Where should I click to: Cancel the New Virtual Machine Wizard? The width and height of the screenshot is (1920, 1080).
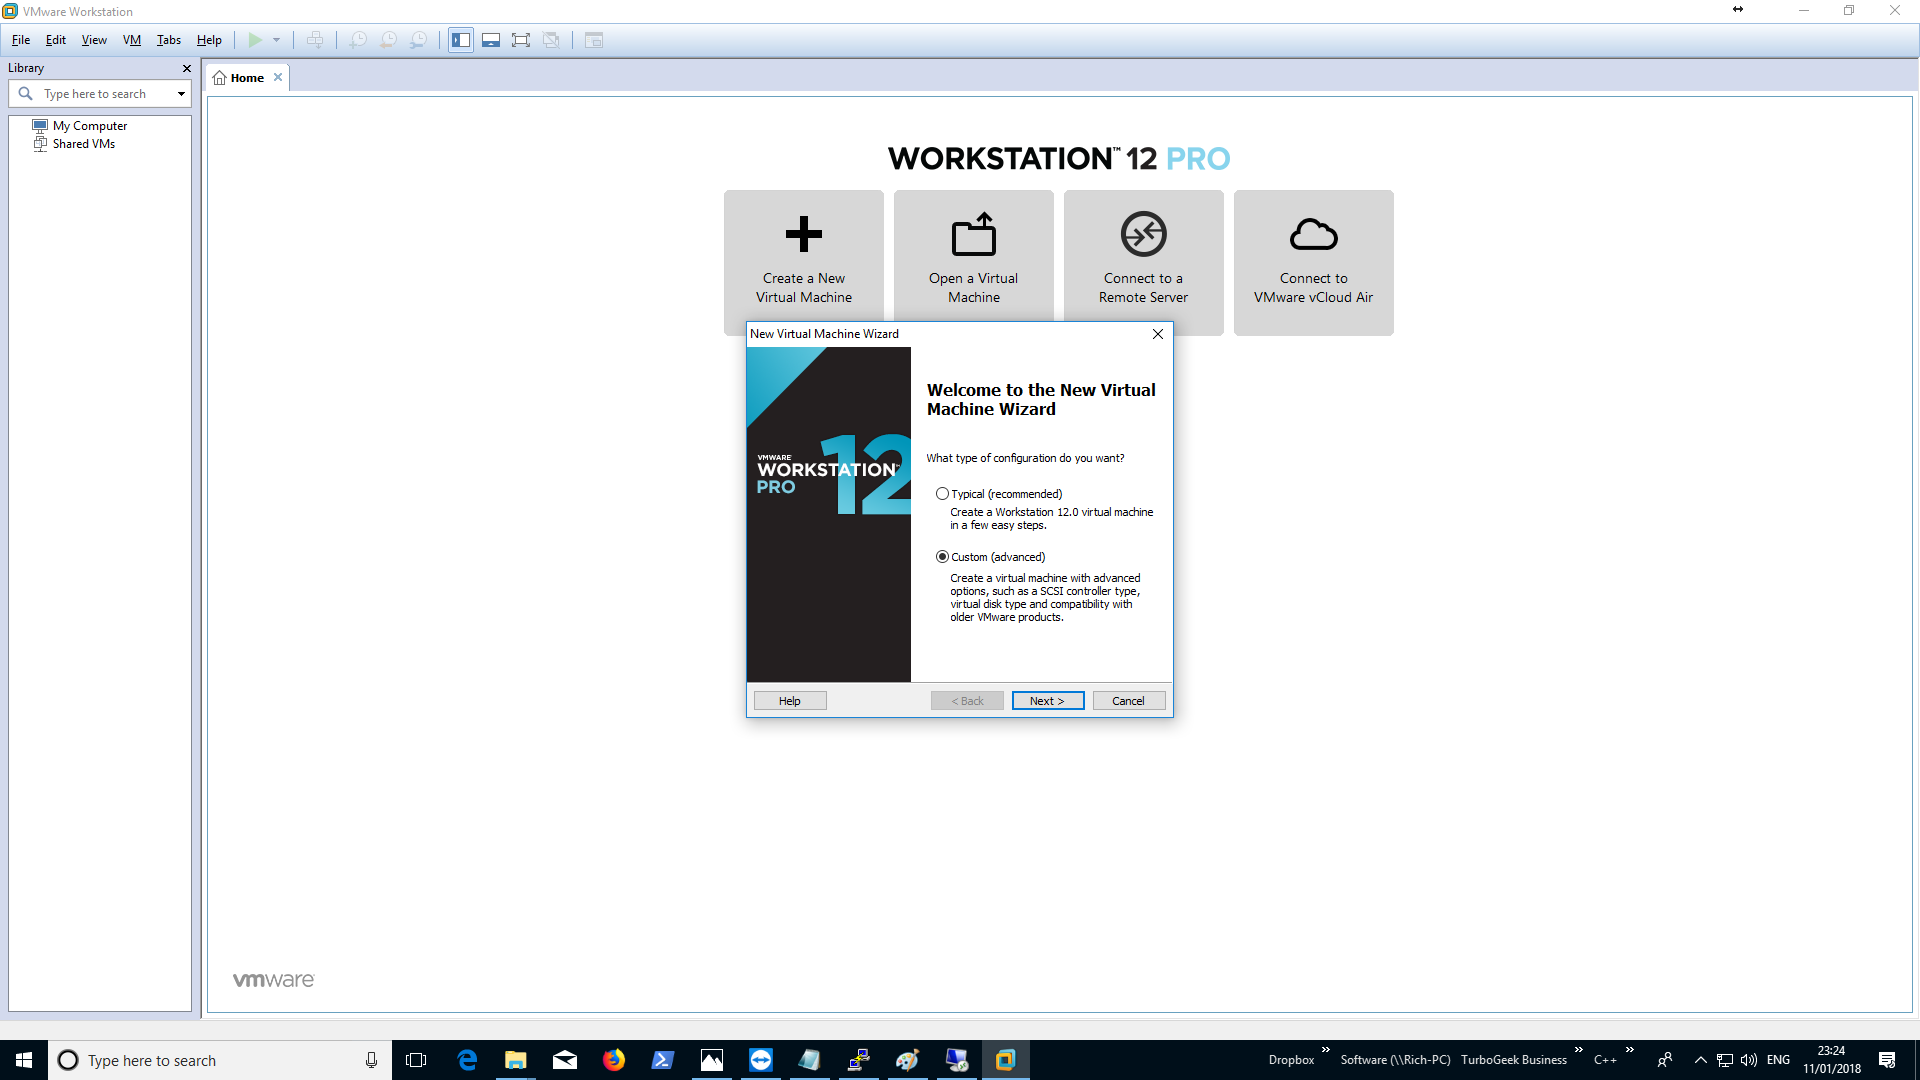tap(1129, 701)
